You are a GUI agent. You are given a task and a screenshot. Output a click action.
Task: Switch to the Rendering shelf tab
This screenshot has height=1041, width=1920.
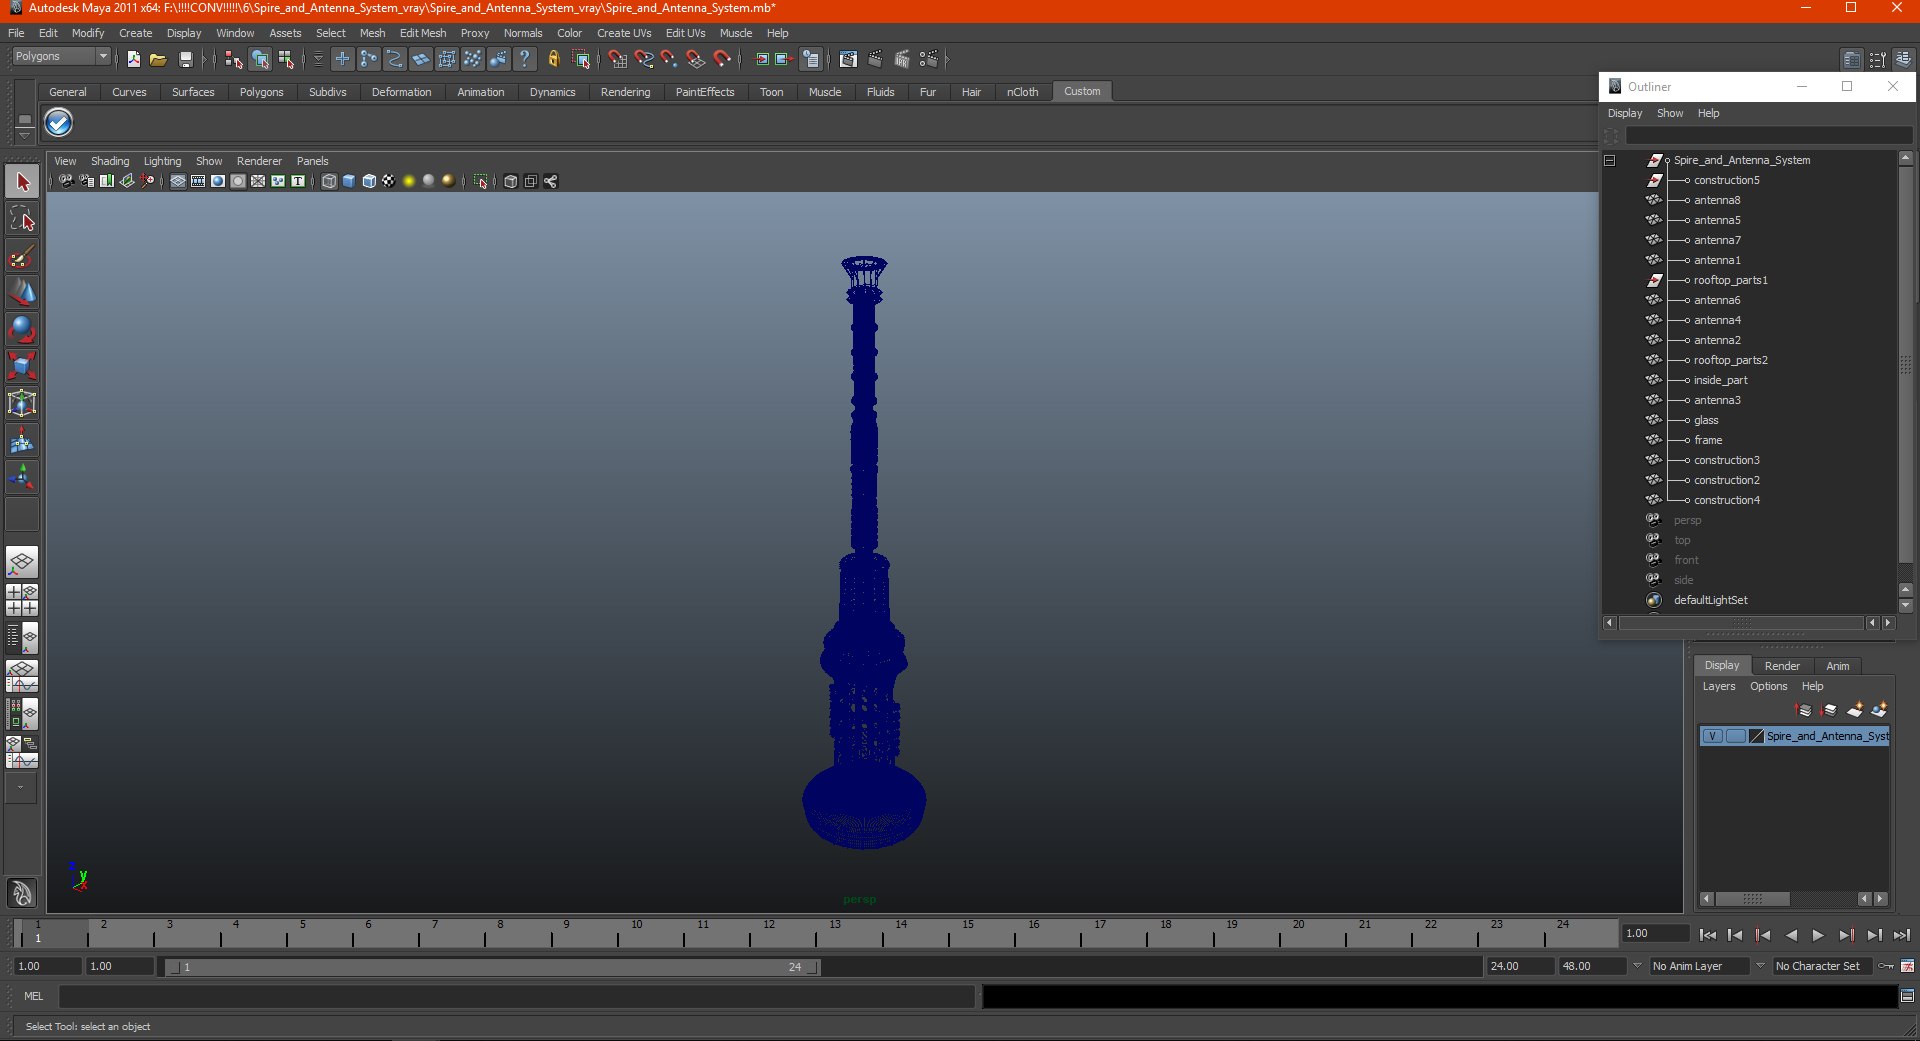(625, 92)
